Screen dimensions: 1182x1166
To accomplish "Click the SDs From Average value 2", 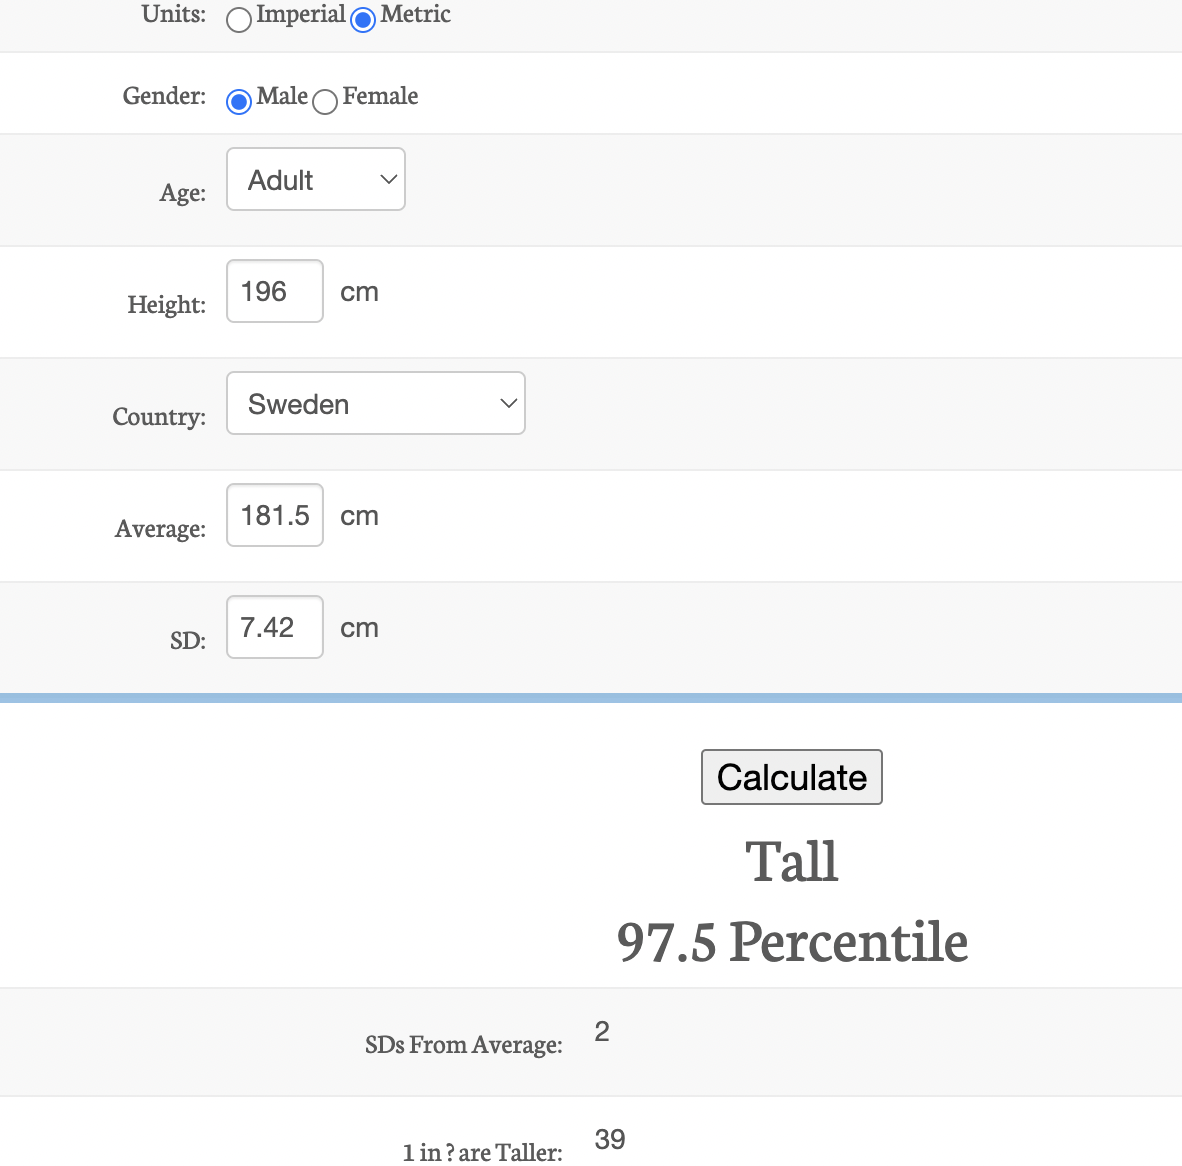I will pos(601,1031).
